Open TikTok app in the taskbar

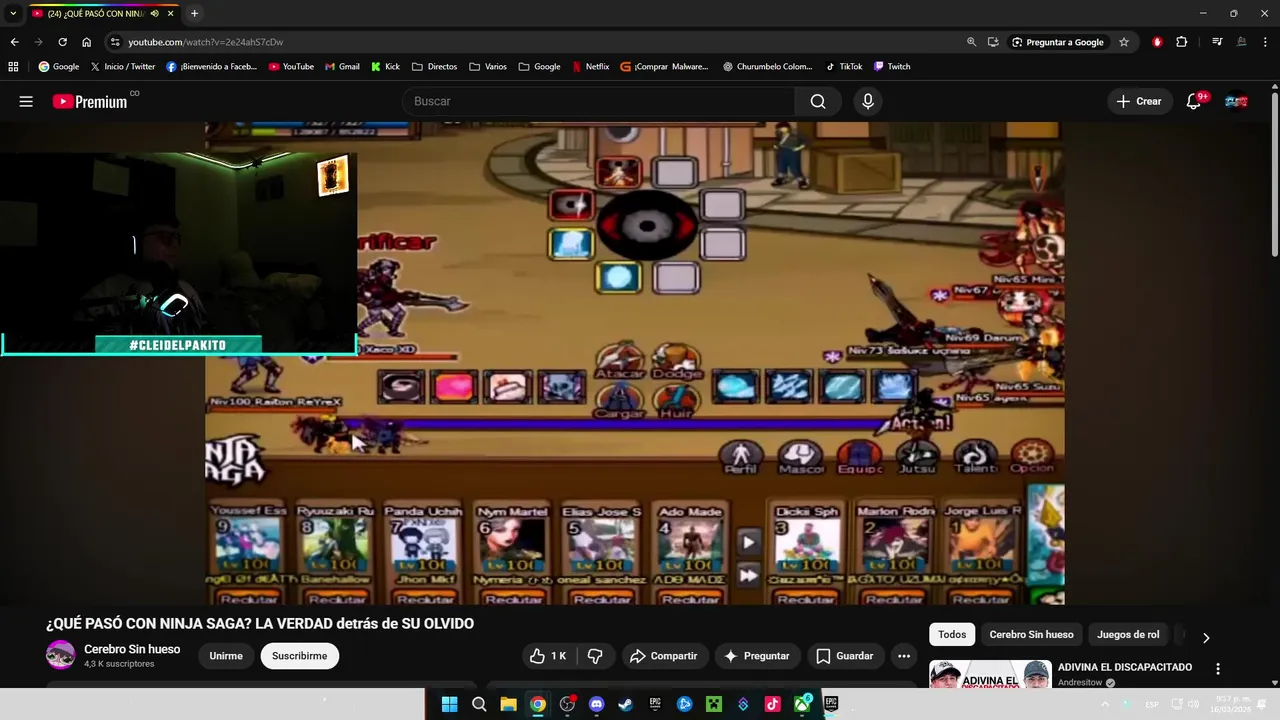point(772,704)
